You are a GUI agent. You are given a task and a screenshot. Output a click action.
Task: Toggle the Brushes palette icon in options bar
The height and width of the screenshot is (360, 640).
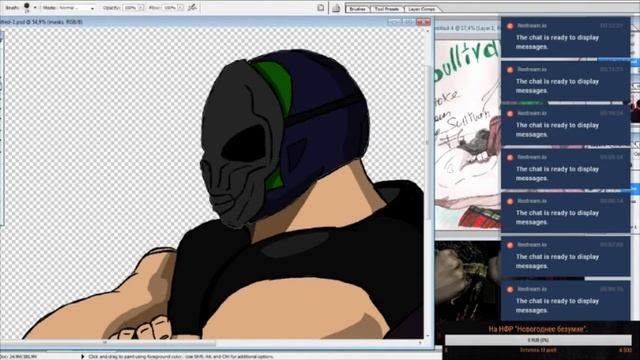point(321,8)
